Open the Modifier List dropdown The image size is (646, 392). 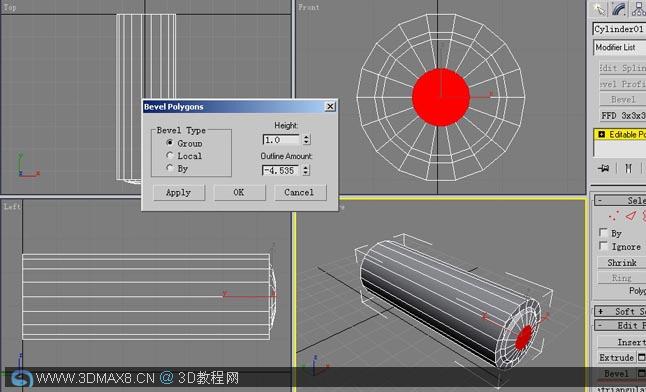pyautogui.click(x=620, y=47)
